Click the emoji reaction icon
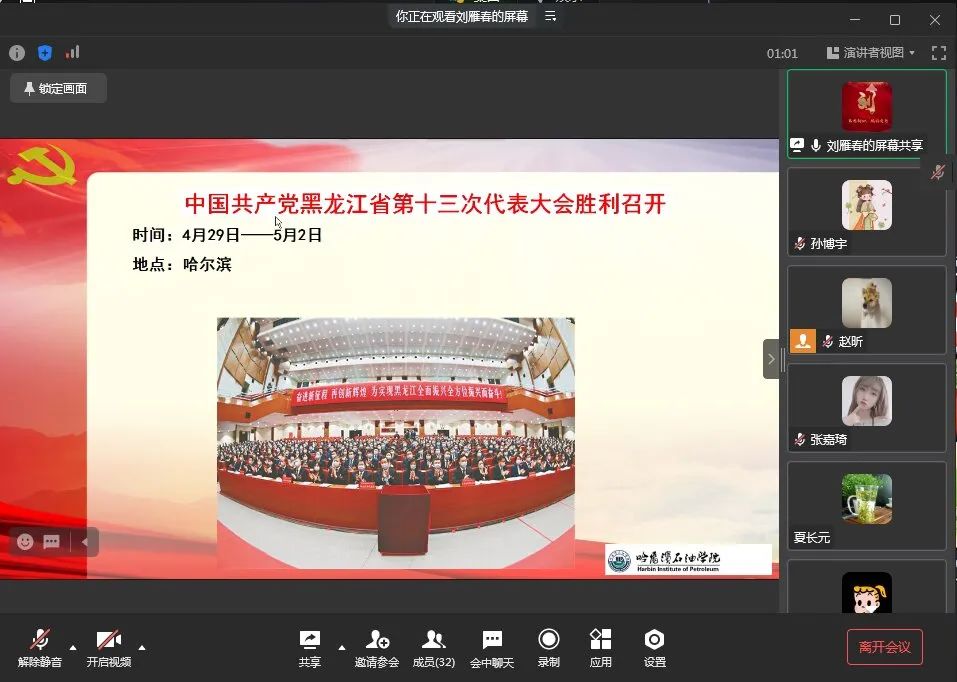Viewport: 957px width, 682px height. coord(25,542)
